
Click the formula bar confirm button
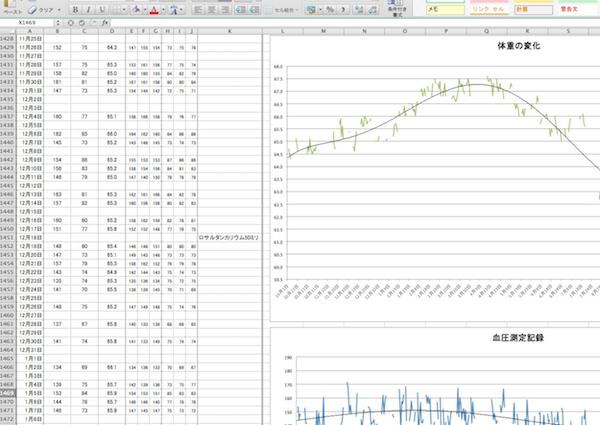[82, 23]
